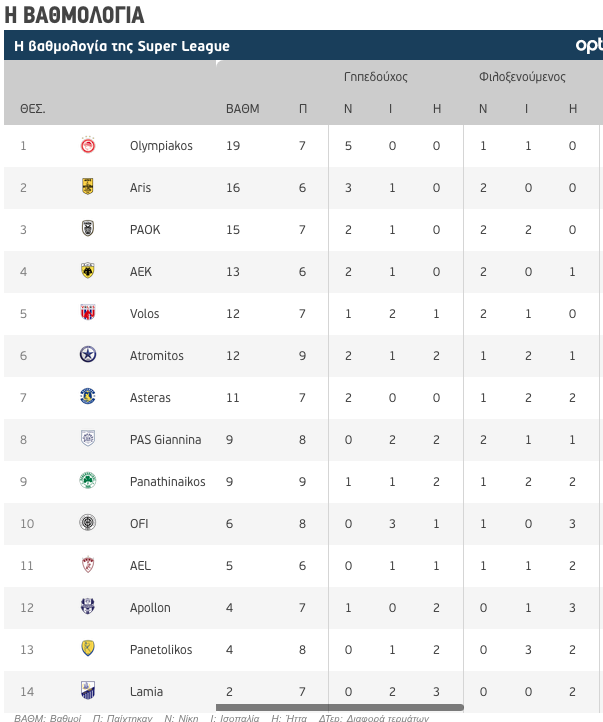Select the PAOK crest icon
The height and width of the screenshot is (722, 603).
point(87,228)
